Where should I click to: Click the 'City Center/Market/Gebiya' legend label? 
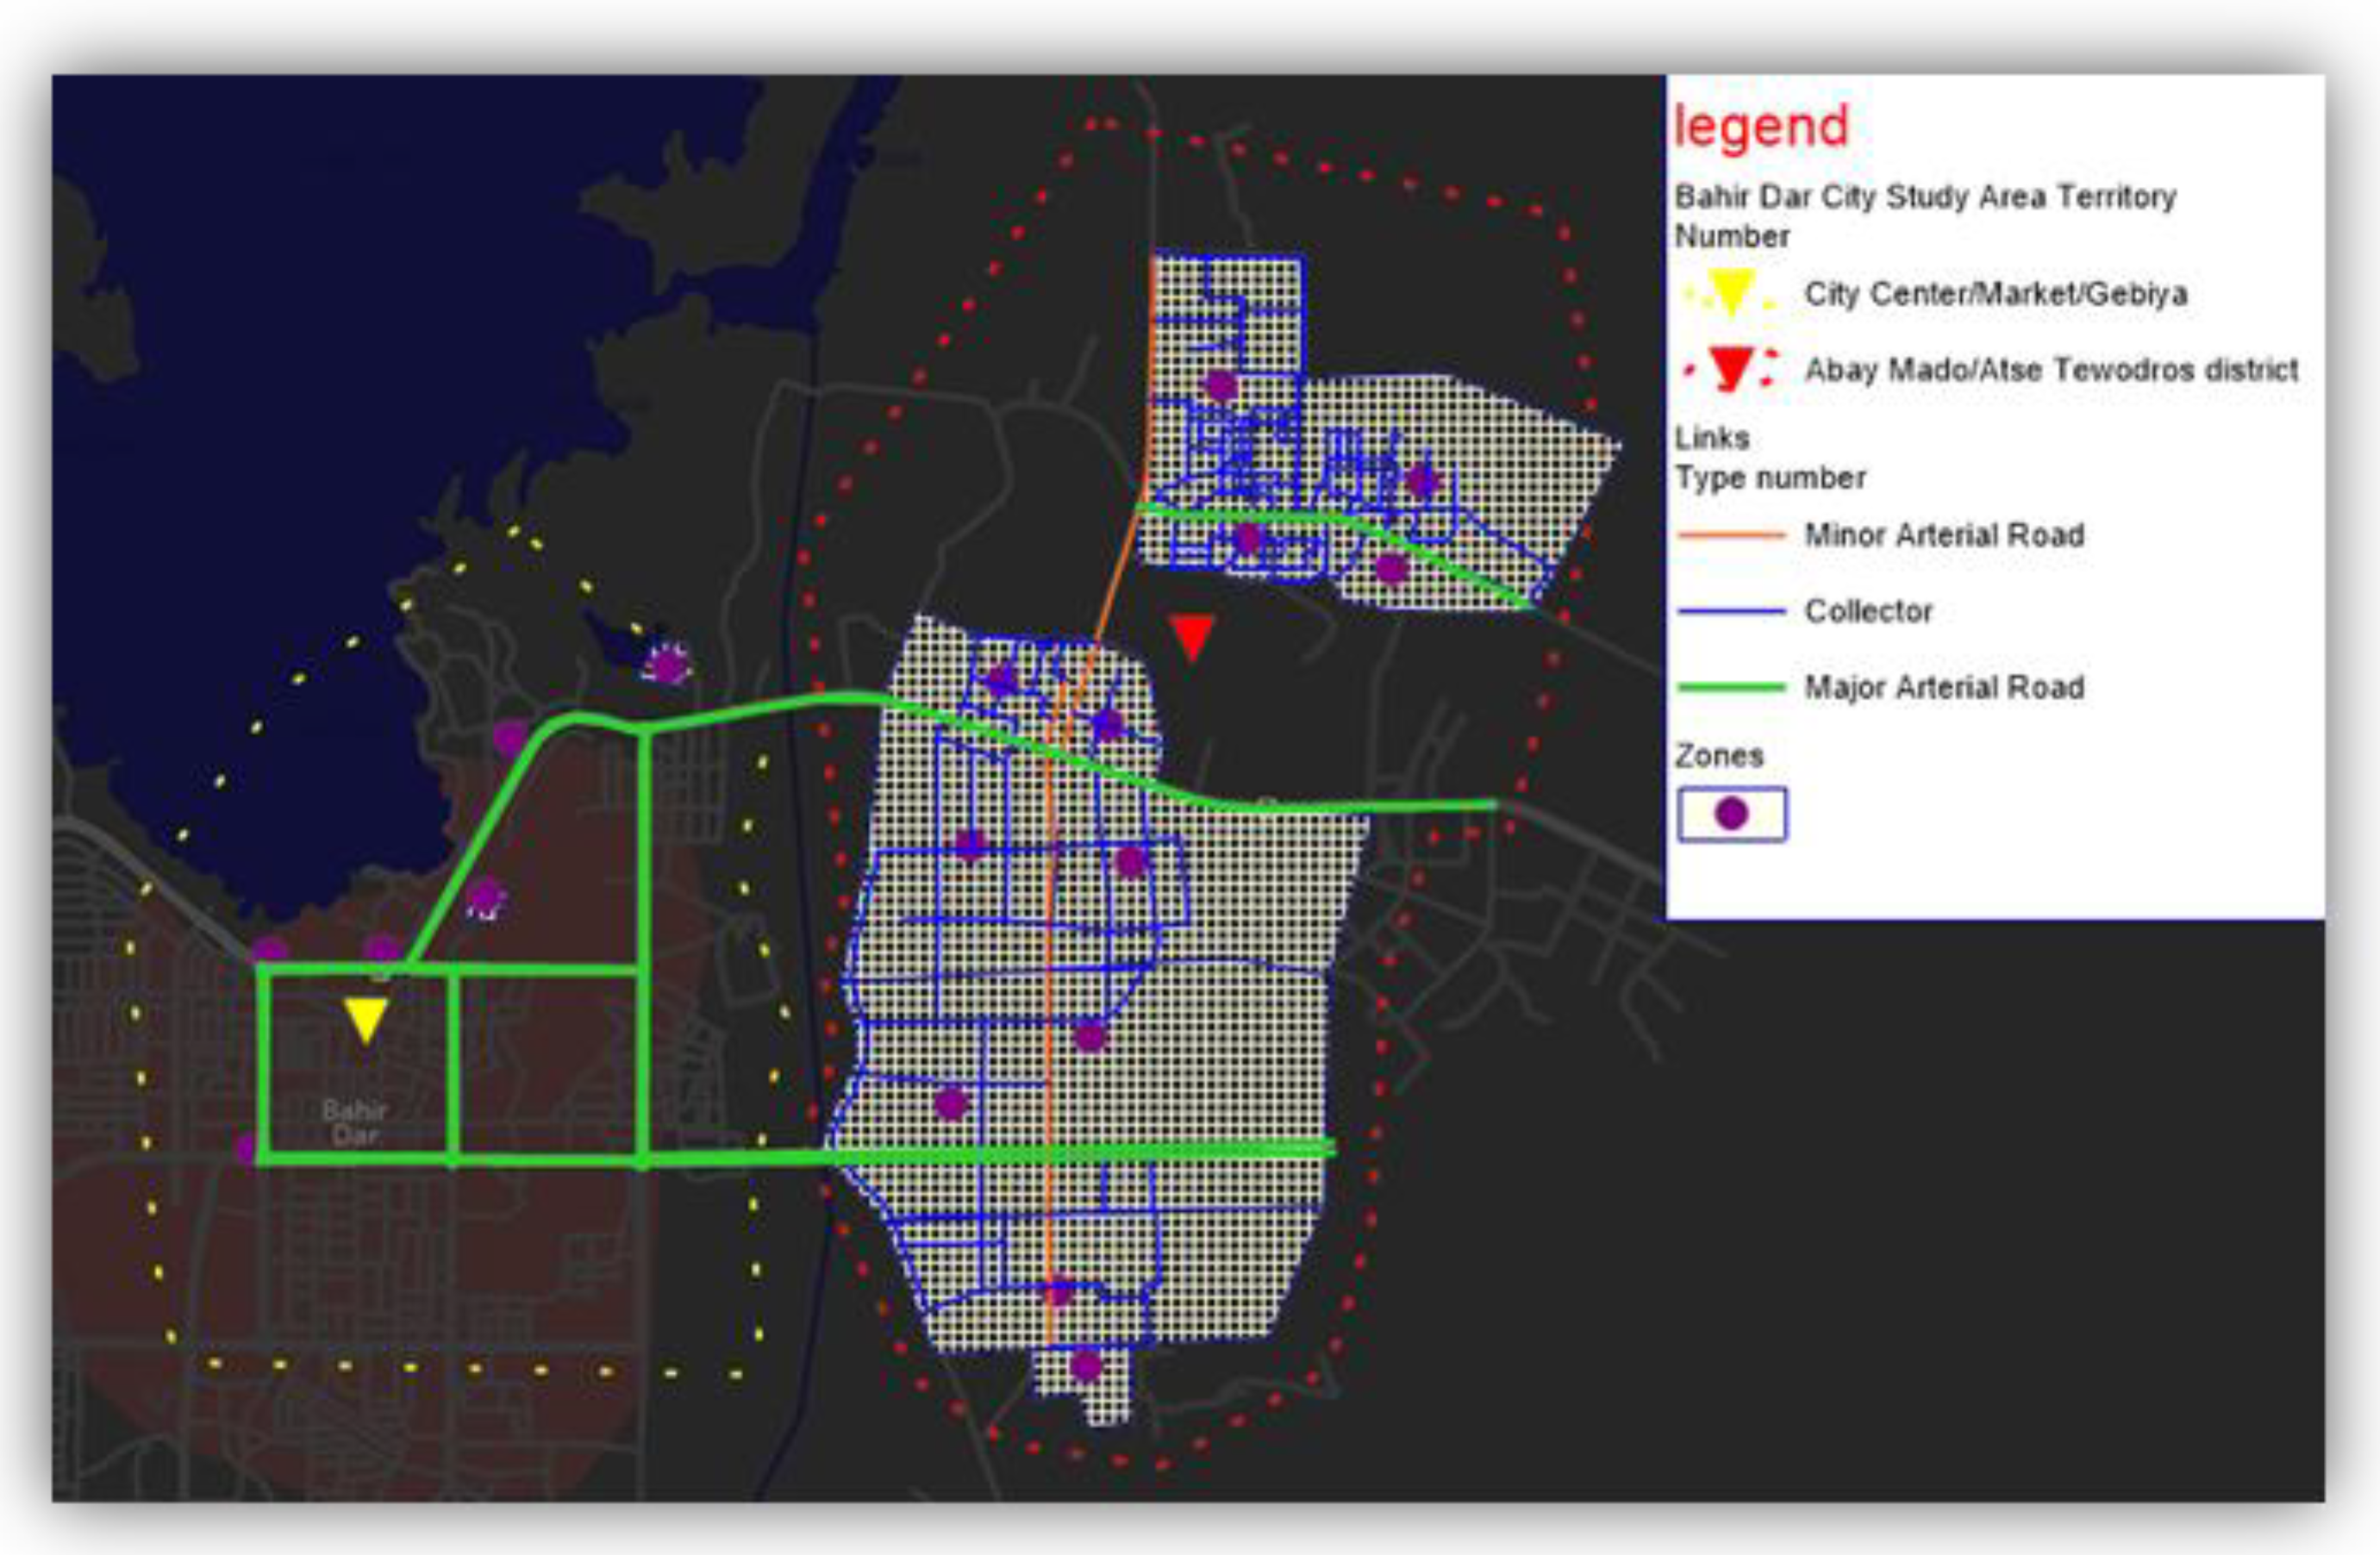(x=1995, y=294)
